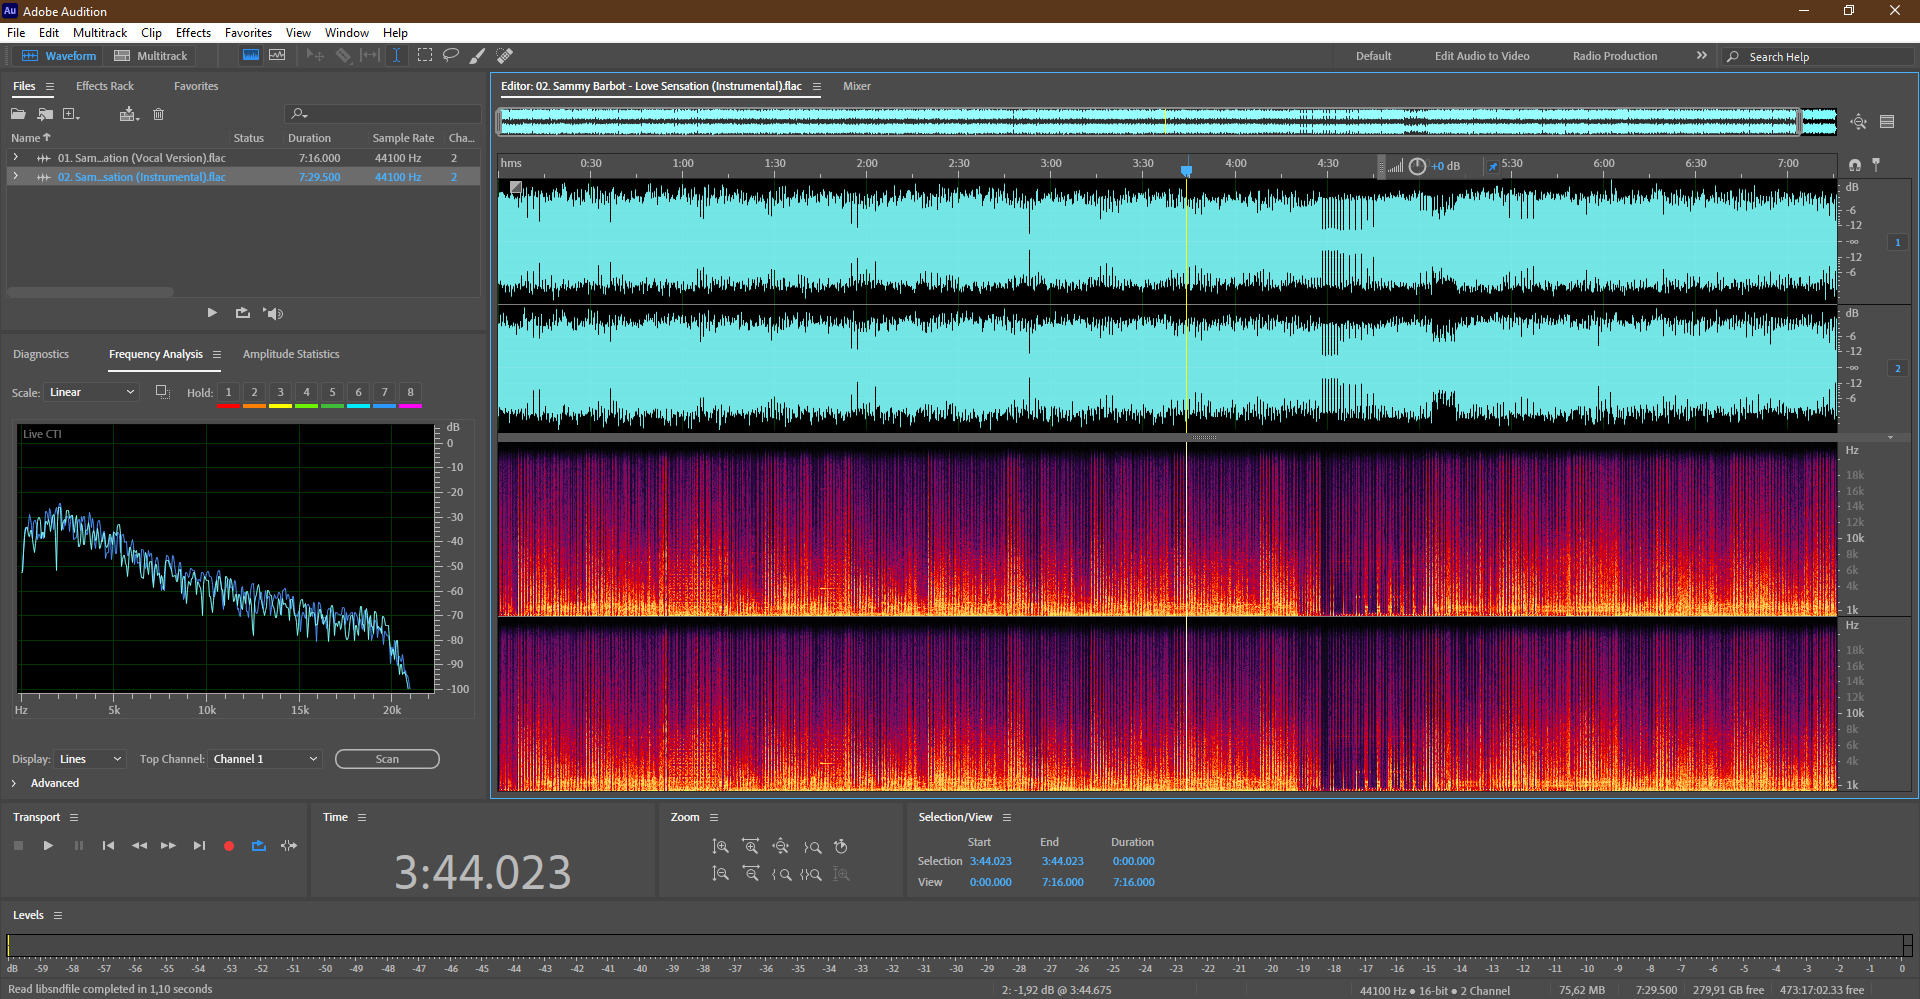Image resolution: width=1920 pixels, height=999 pixels.
Task: Click the Pause transport button
Action: (x=79, y=846)
